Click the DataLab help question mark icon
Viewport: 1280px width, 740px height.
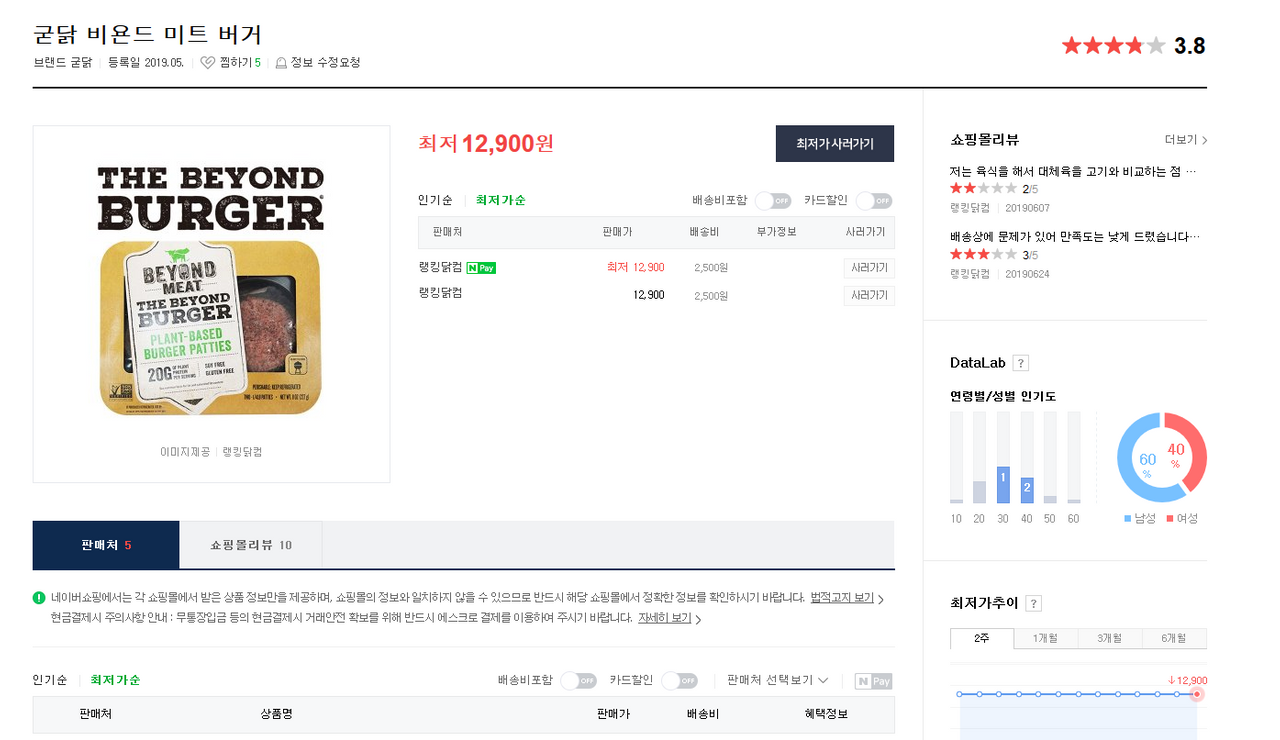point(1020,363)
